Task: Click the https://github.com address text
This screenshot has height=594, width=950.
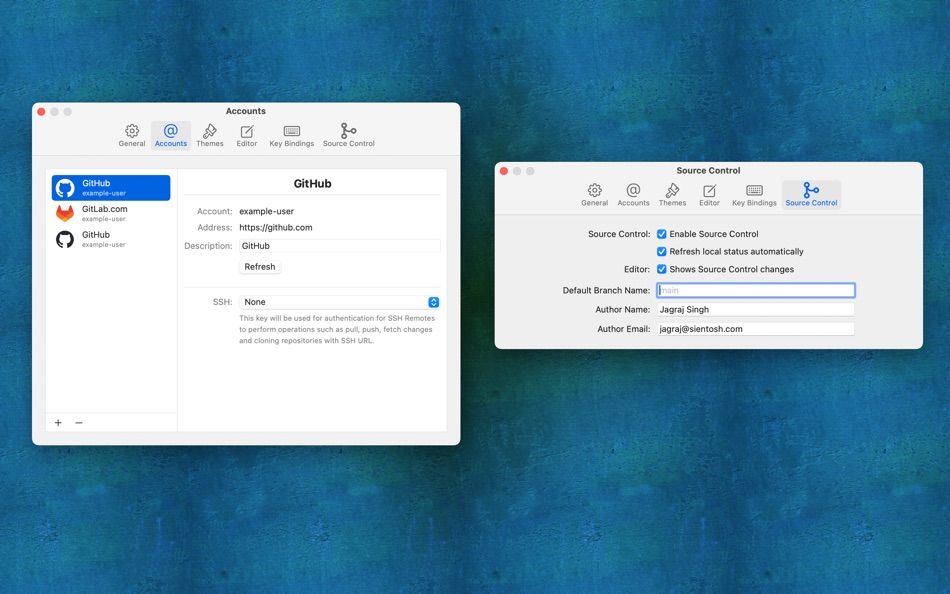Action: pos(276,227)
